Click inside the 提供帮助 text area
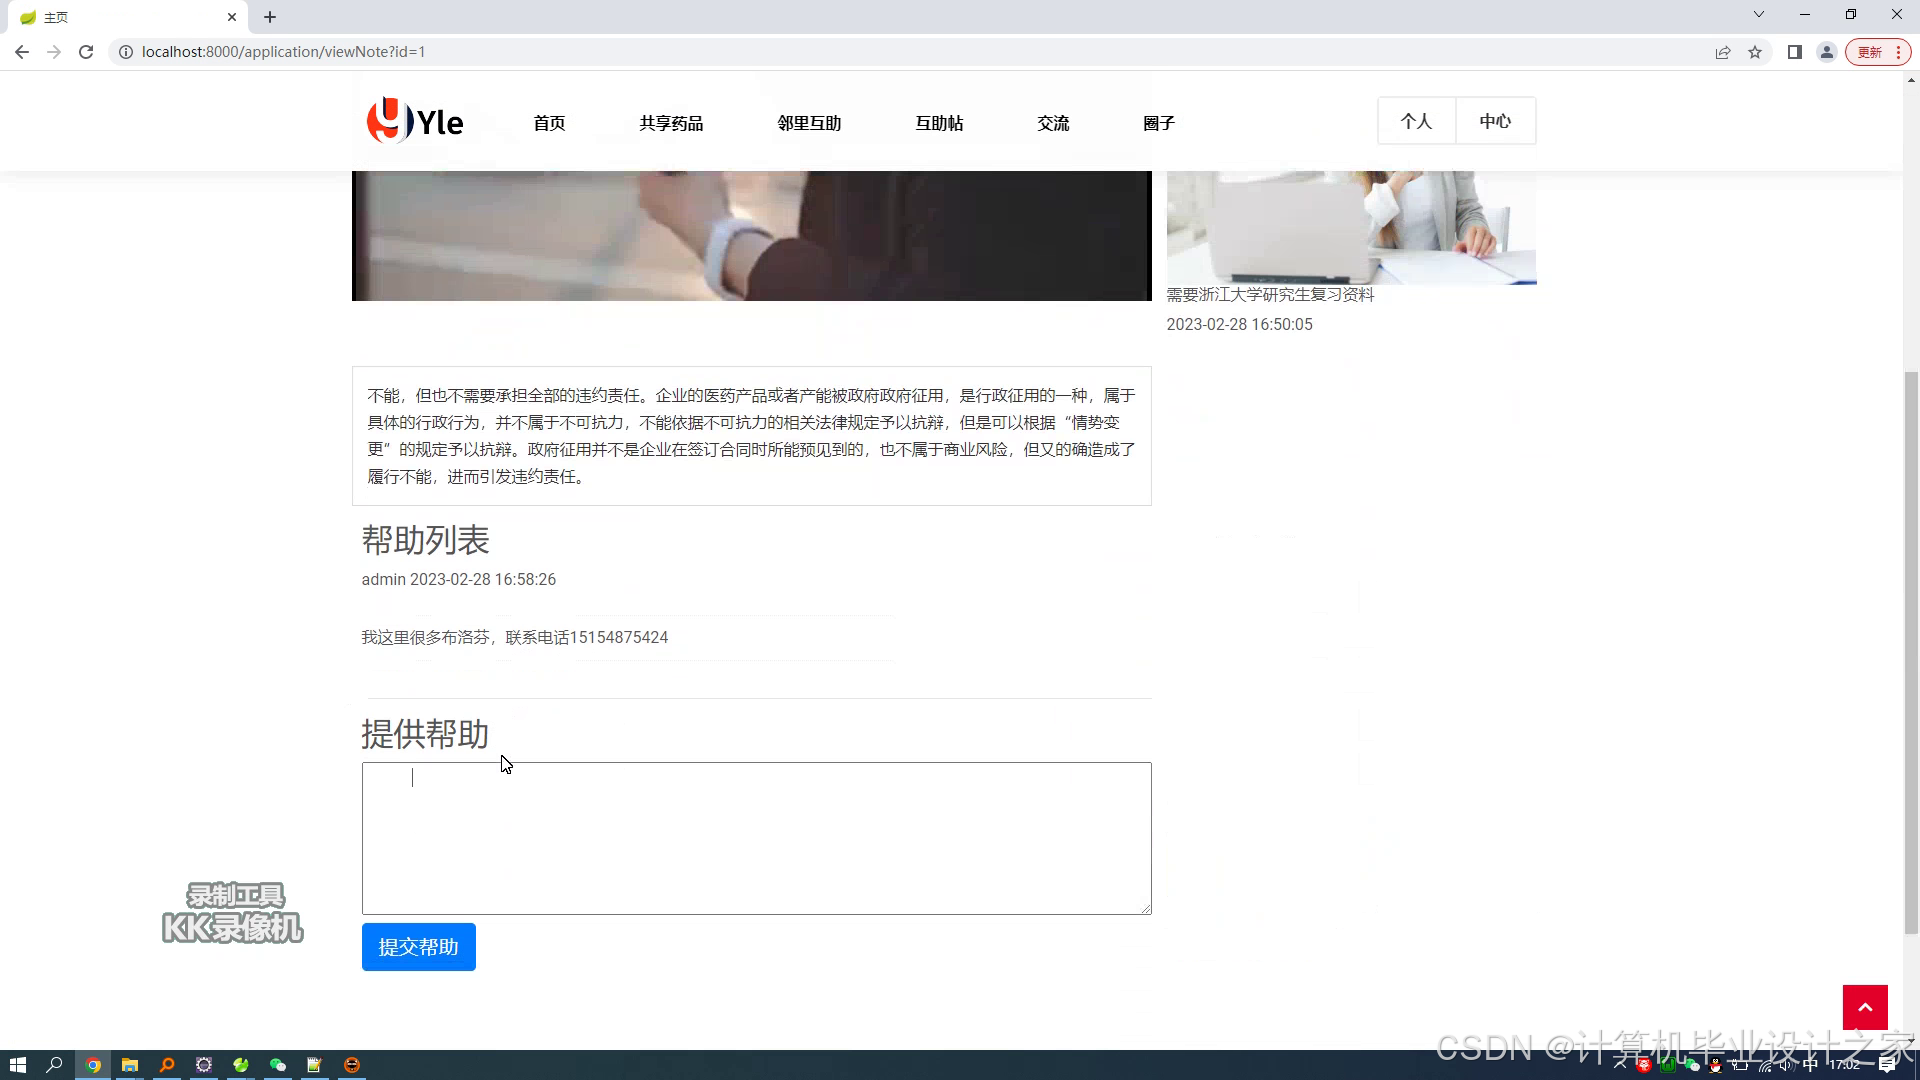Image resolution: width=1920 pixels, height=1080 pixels. pyautogui.click(x=756, y=838)
